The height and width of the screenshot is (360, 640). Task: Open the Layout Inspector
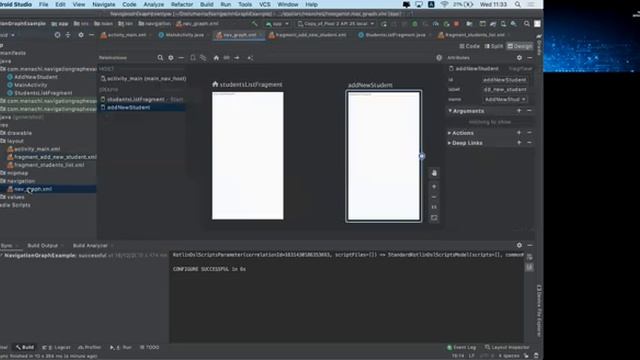pyautogui.click(x=506, y=347)
